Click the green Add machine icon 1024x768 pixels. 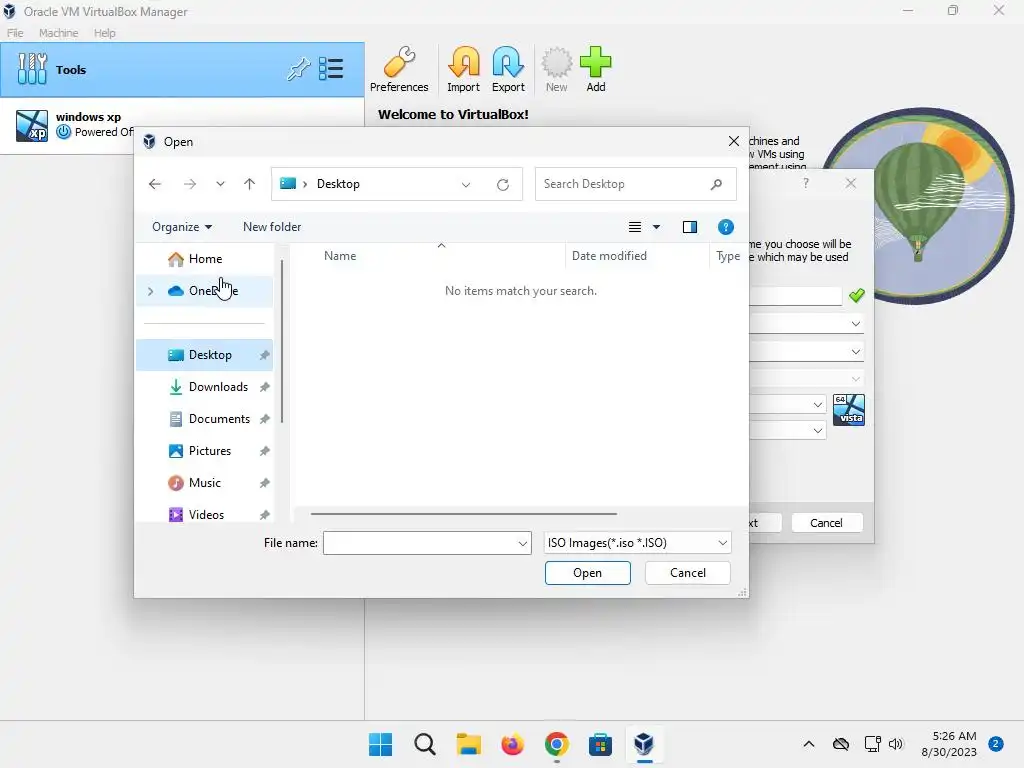tap(596, 69)
